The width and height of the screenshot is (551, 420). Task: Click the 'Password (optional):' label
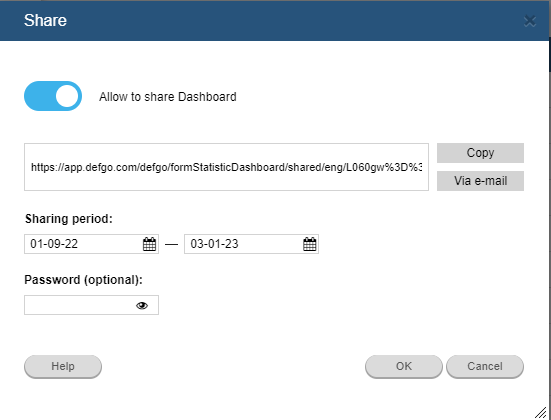84,280
